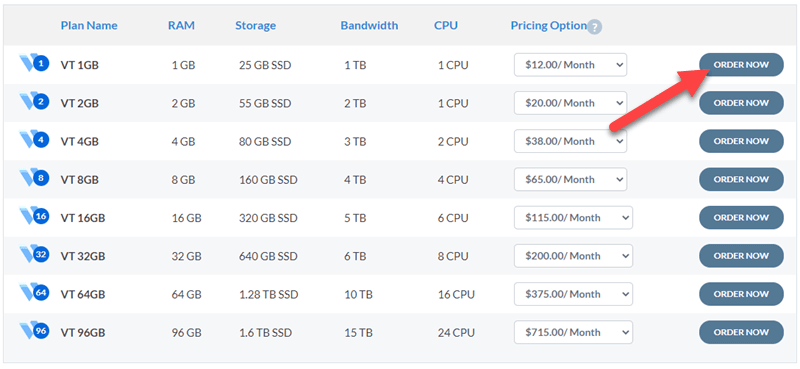Viewport: 800px width, 369px height.
Task: Click the 6 CPU value
Action: [453, 218]
